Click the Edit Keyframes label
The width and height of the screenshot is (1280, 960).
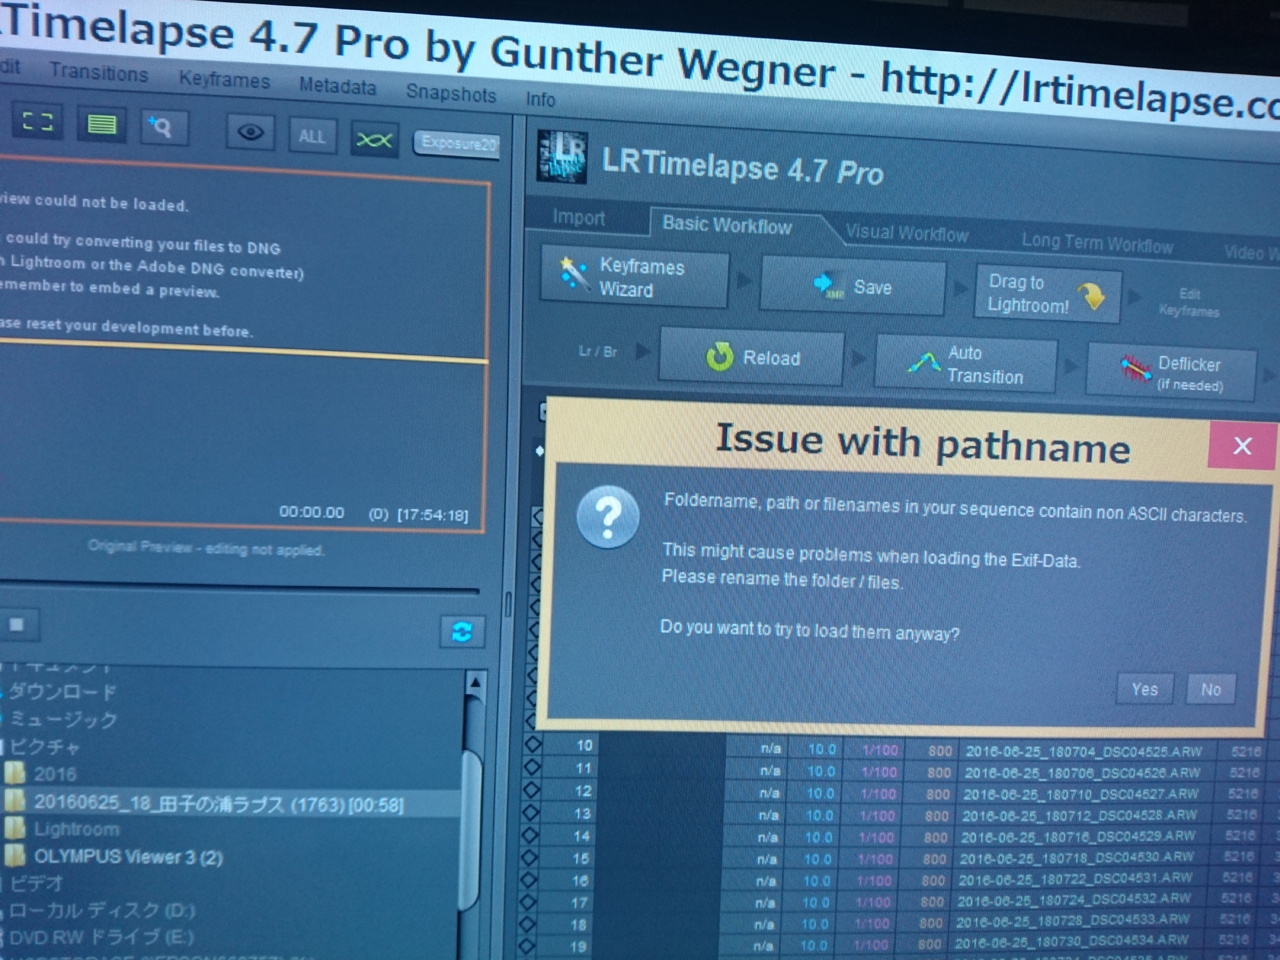pyautogui.click(x=1188, y=302)
